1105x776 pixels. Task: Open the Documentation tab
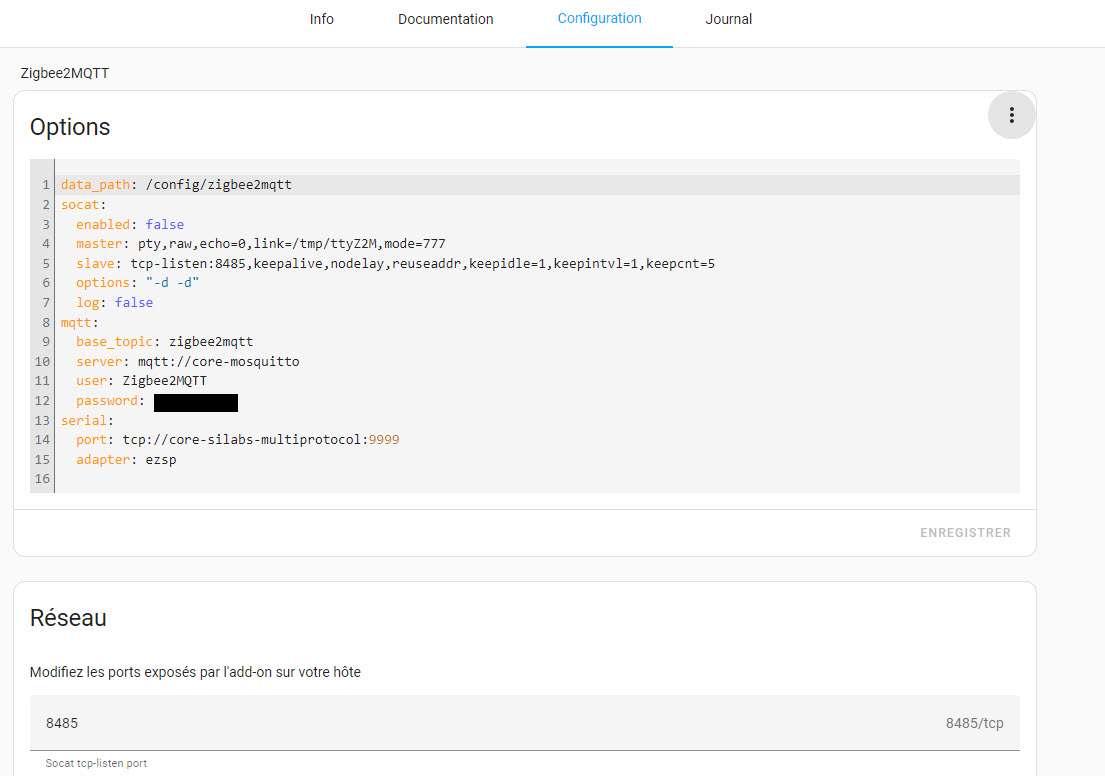click(445, 19)
